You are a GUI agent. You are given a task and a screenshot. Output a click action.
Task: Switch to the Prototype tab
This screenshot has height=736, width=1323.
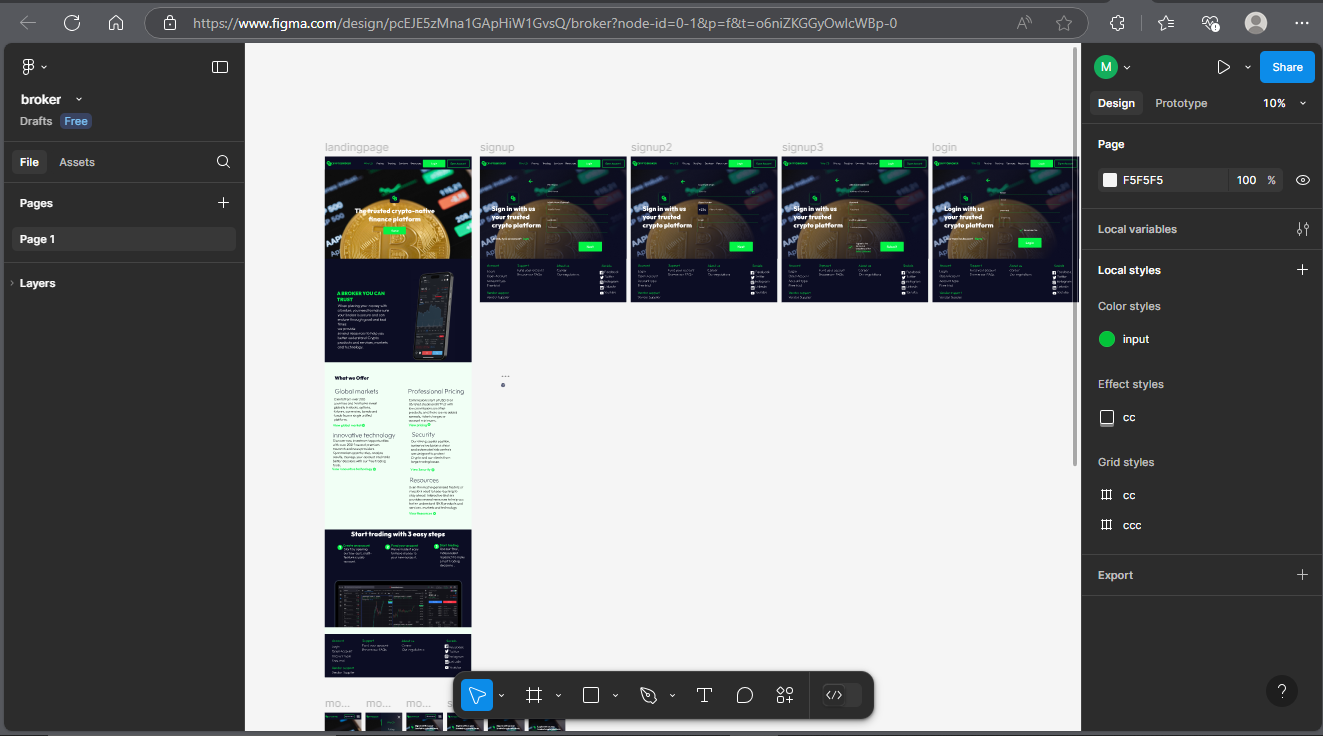pos(1181,103)
